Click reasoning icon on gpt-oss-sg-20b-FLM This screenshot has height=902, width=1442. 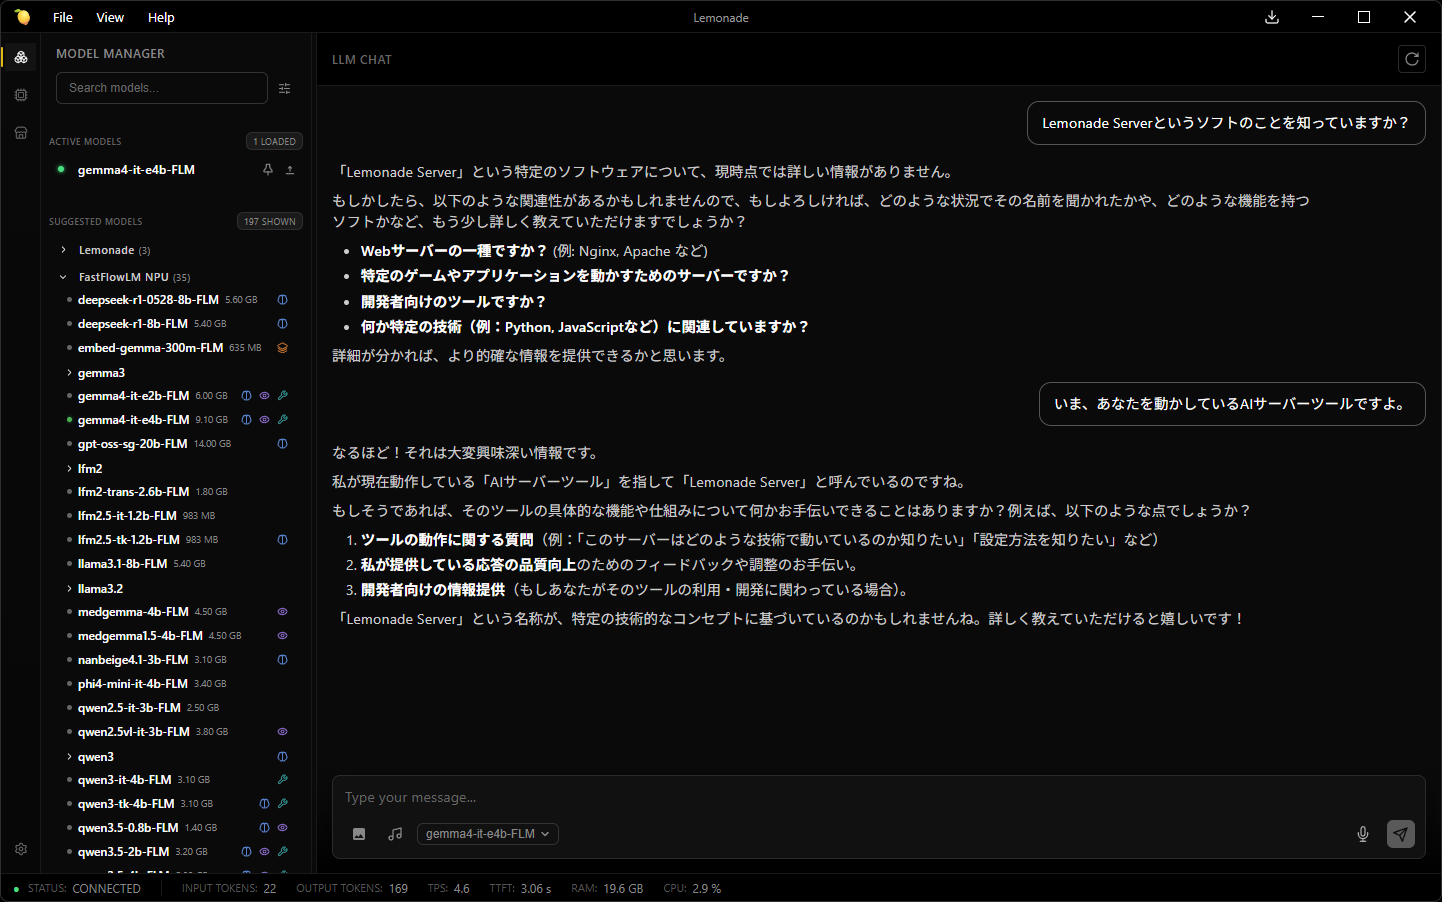point(282,444)
